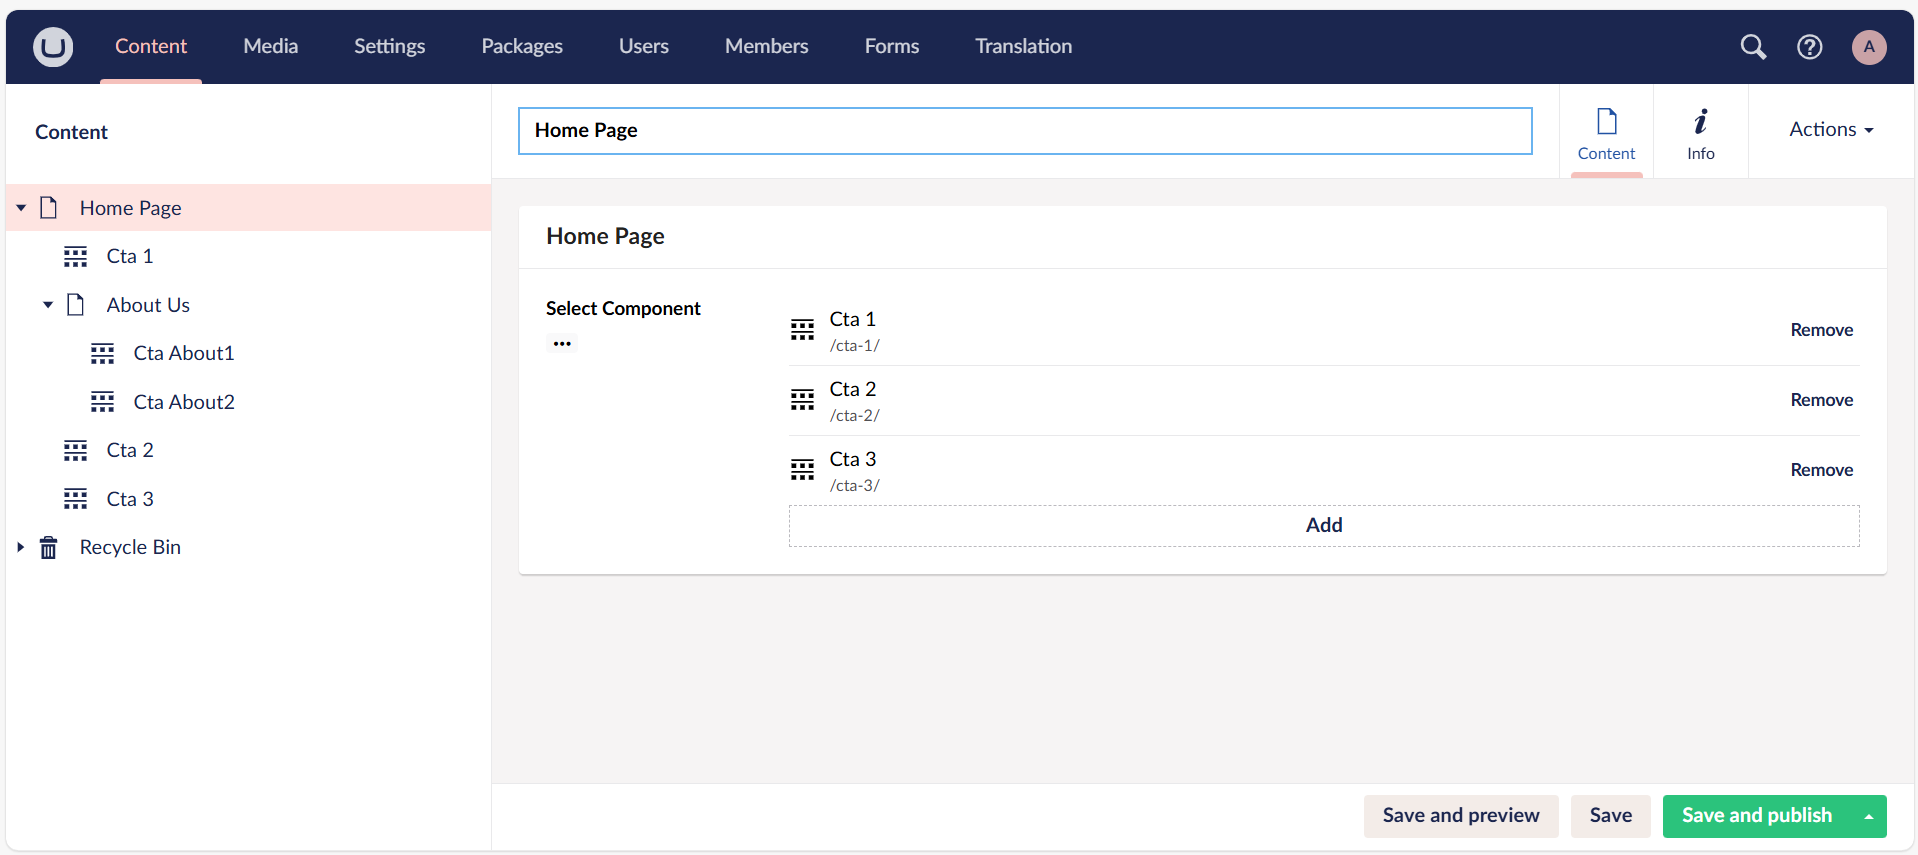1918x855 pixels.
Task: Click the Recycle Bin trash icon
Action: coord(48,548)
